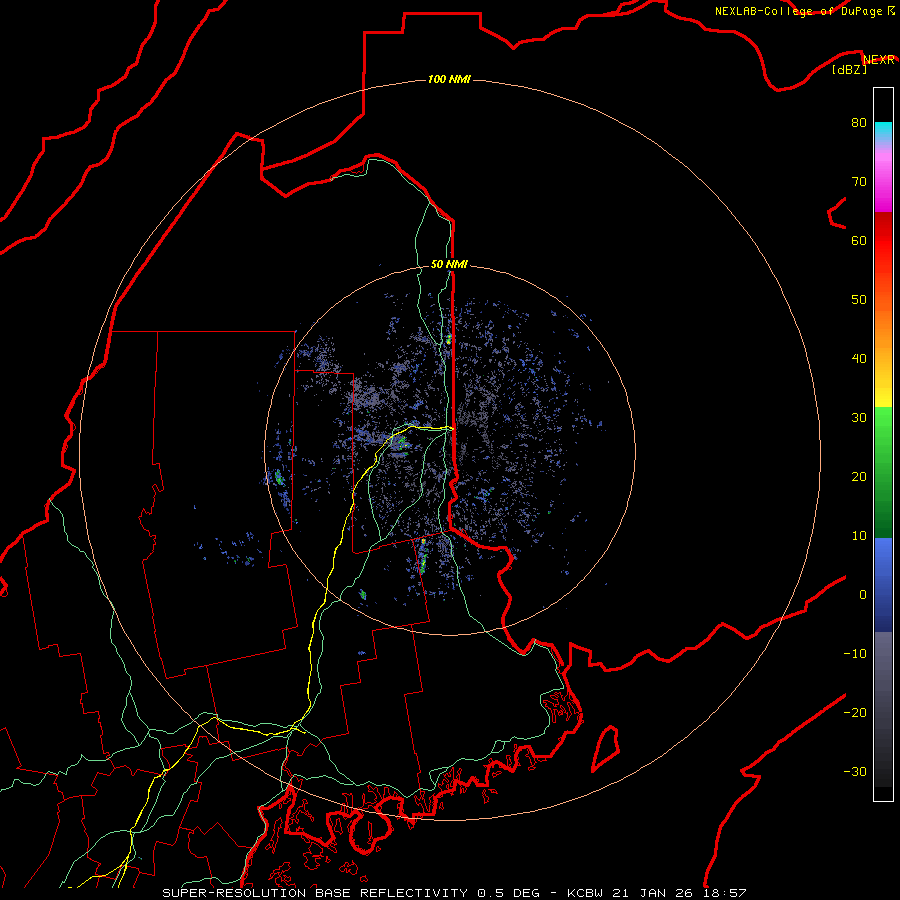Click the -10 value on the dBZ scale
Viewport: 900px width, 900px height.
855,654
